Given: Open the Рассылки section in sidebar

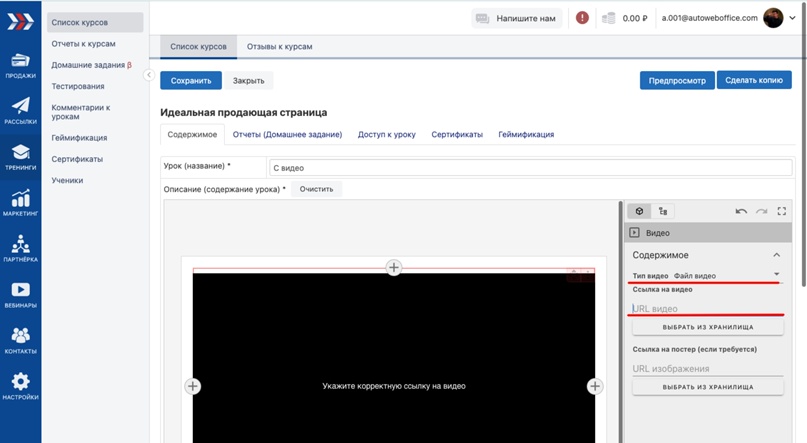Looking at the screenshot, I should tap(20, 111).
